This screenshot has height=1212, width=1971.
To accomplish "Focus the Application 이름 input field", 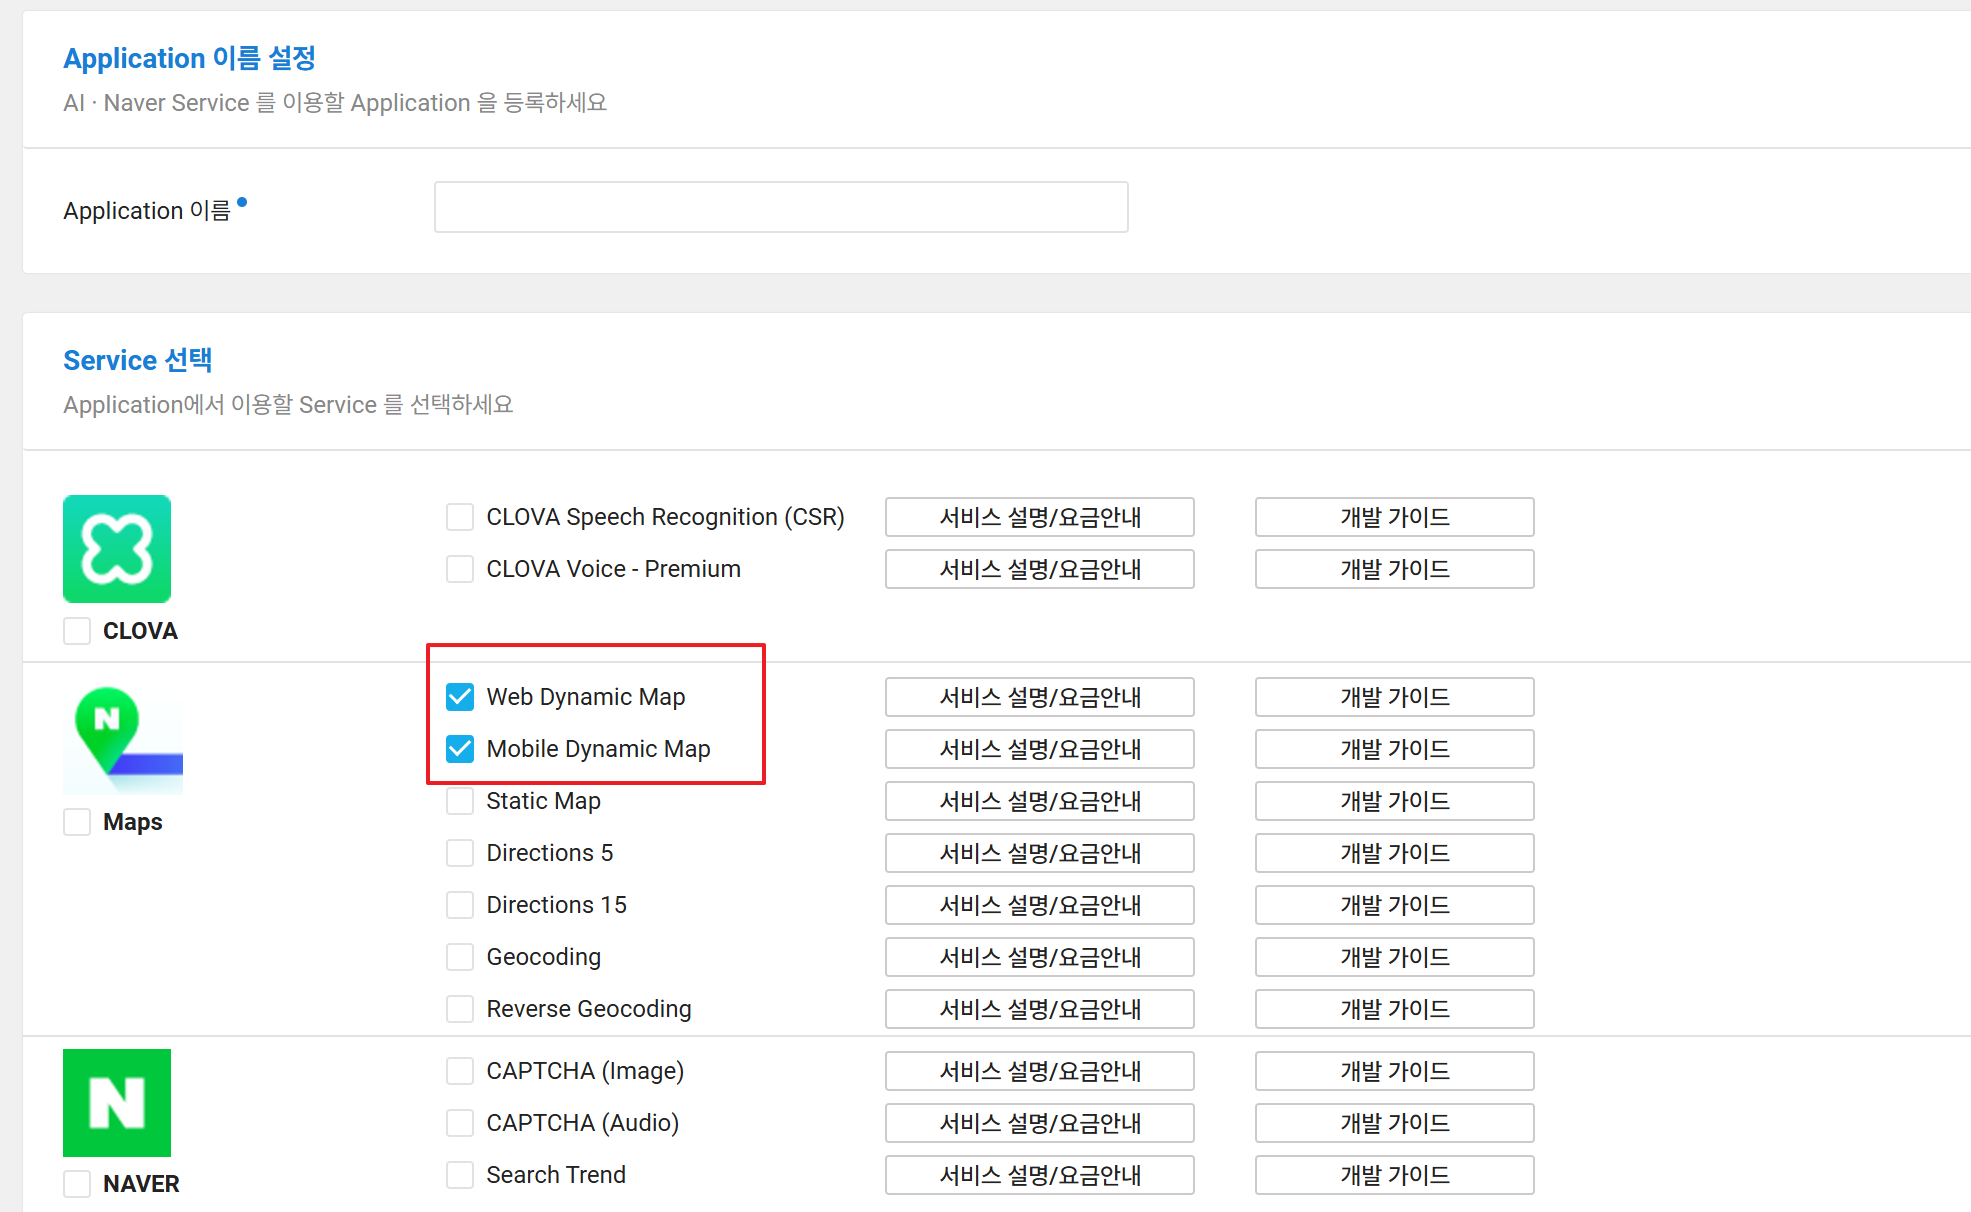I will click(x=780, y=207).
